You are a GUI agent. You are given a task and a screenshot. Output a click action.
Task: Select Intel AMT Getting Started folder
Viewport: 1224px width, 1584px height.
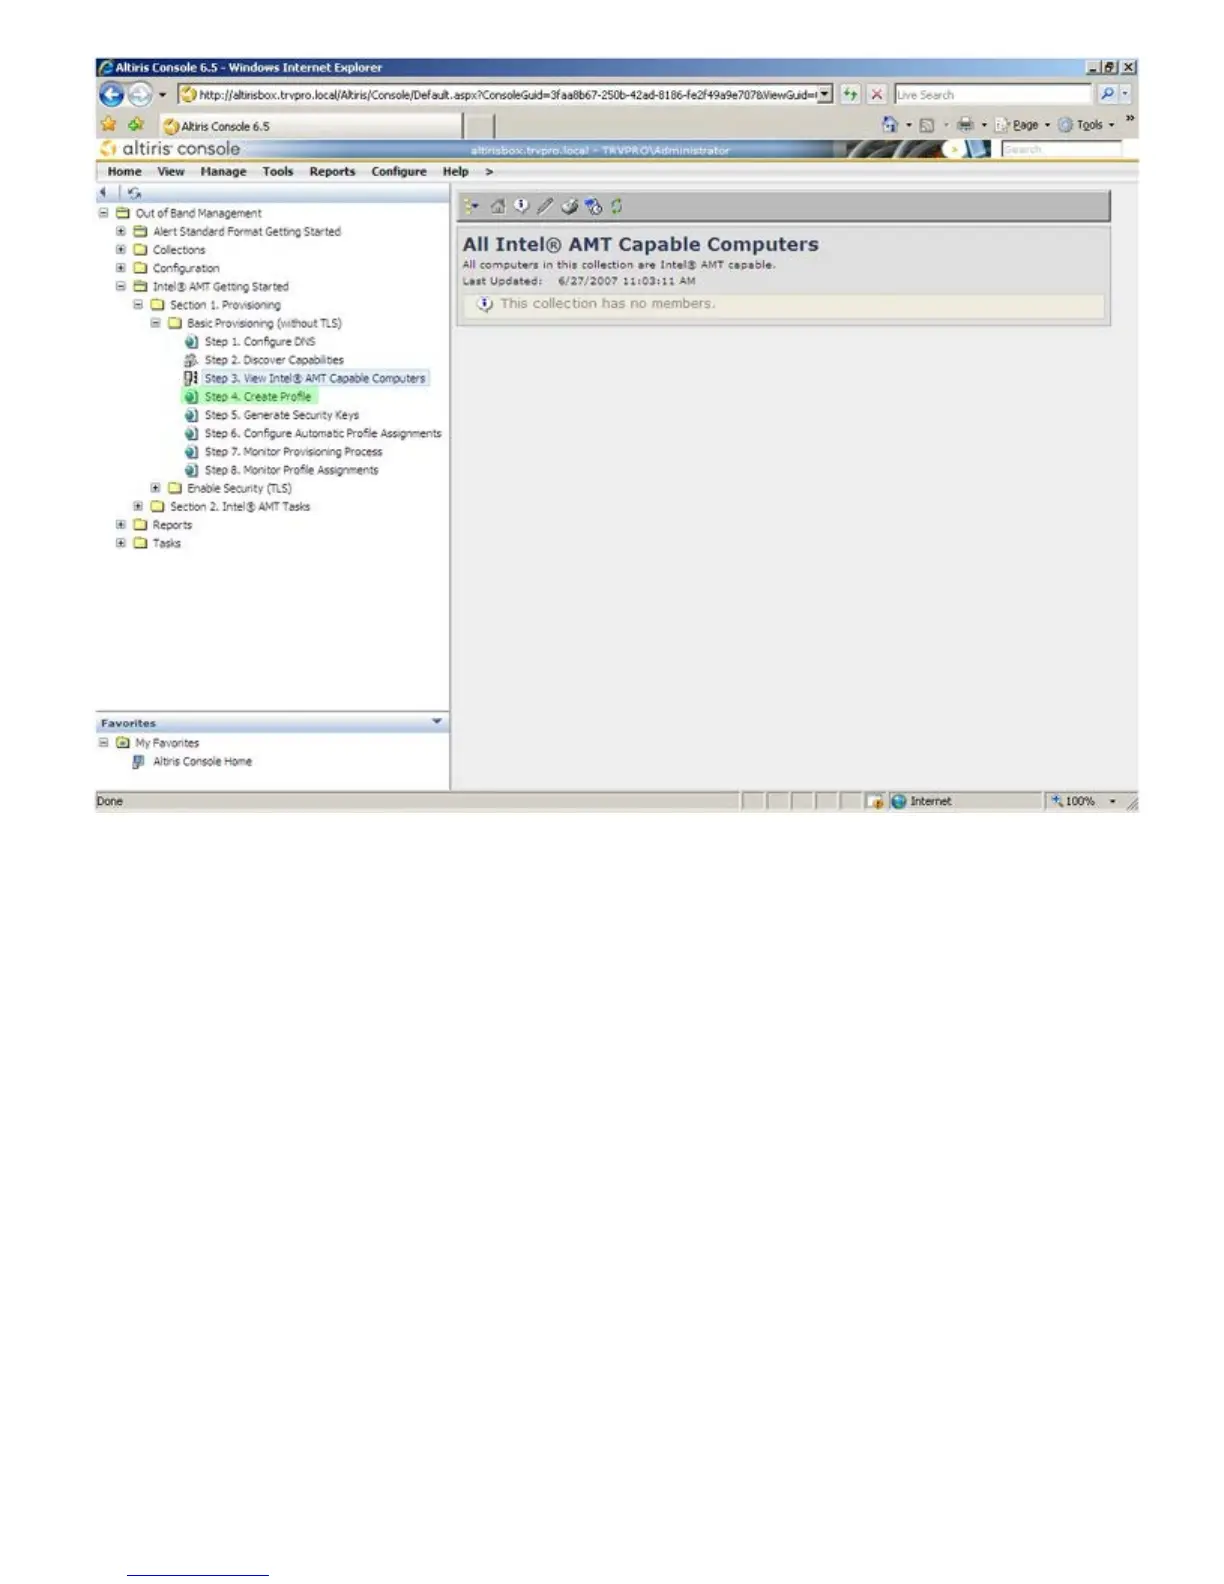click(x=220, y=287)
